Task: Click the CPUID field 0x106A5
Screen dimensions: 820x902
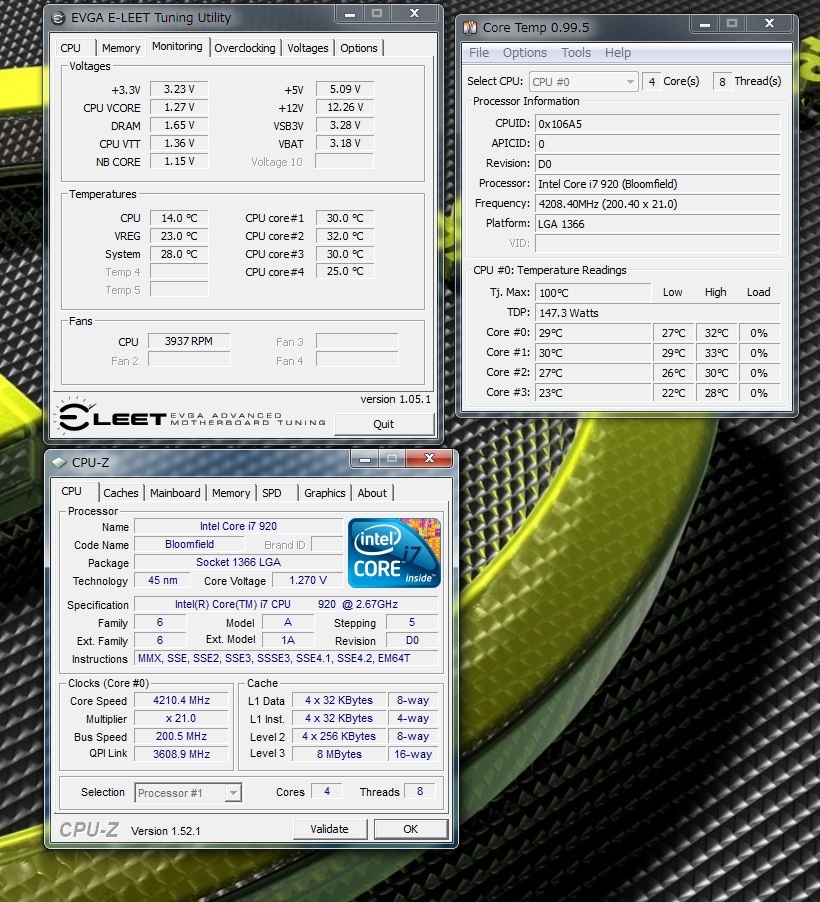Action: (658, 124)
